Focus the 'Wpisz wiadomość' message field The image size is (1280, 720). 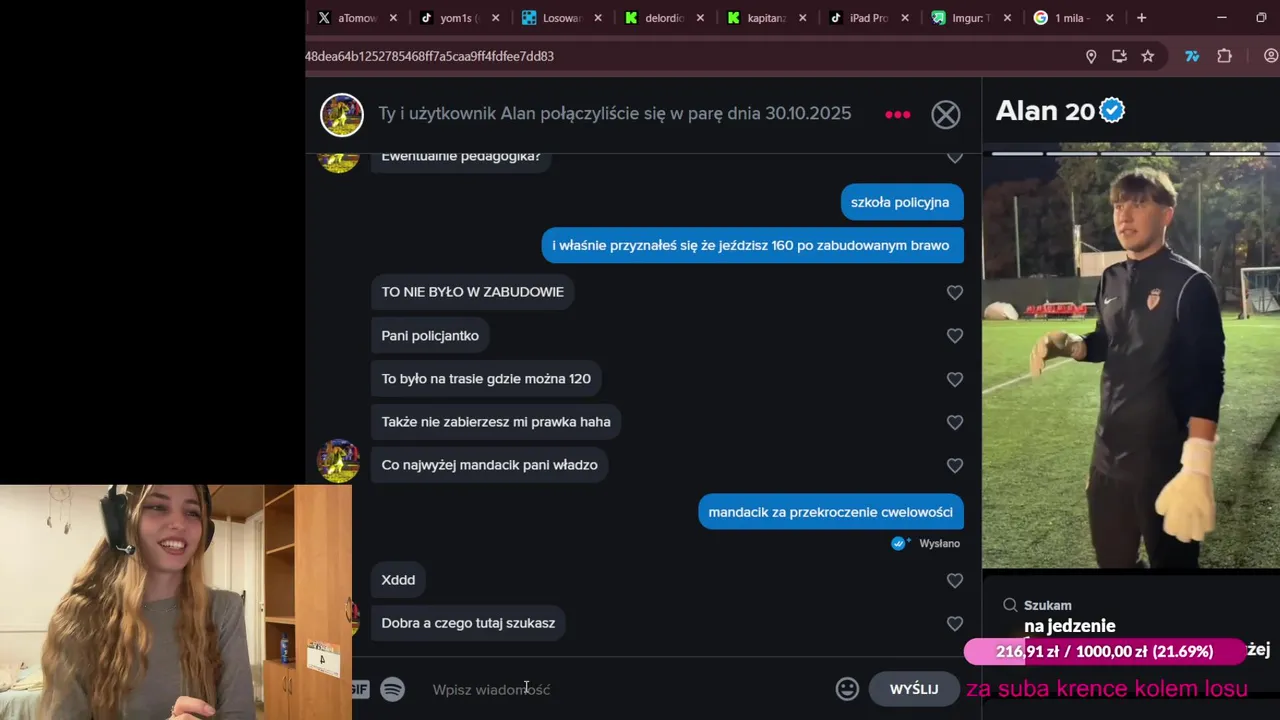coord(620,689)
